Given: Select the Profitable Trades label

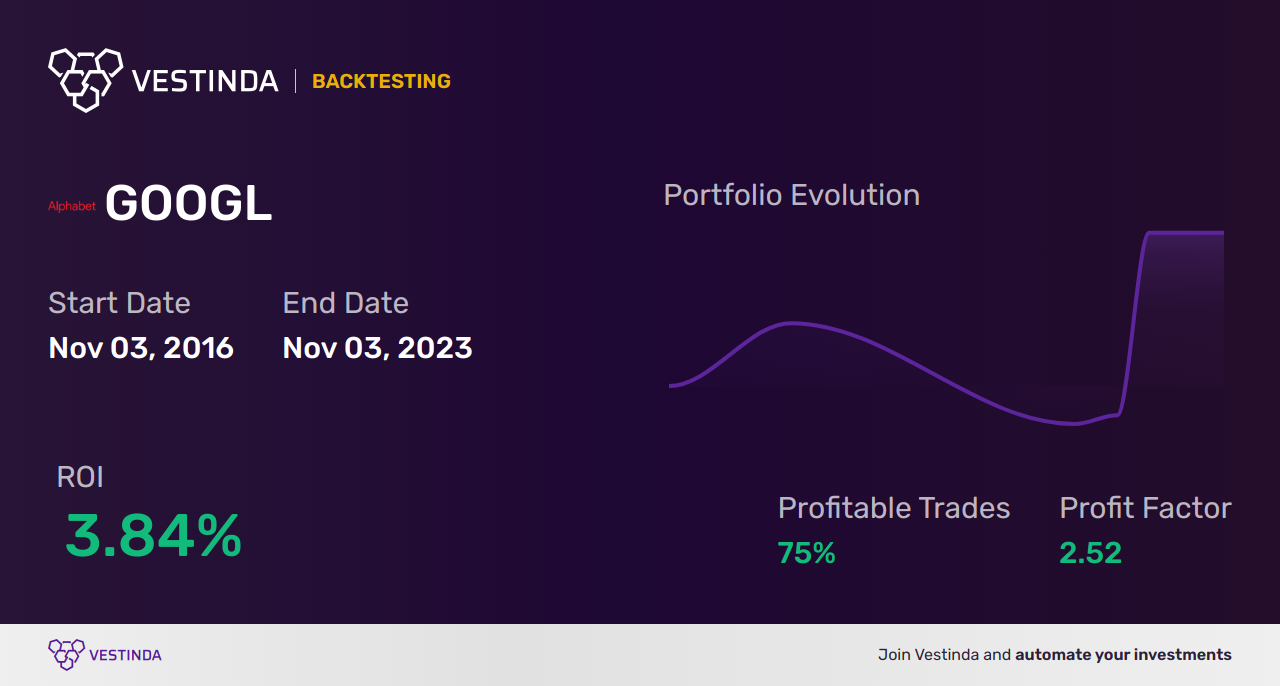Looking at the screenshot, I should click(894, 508).
